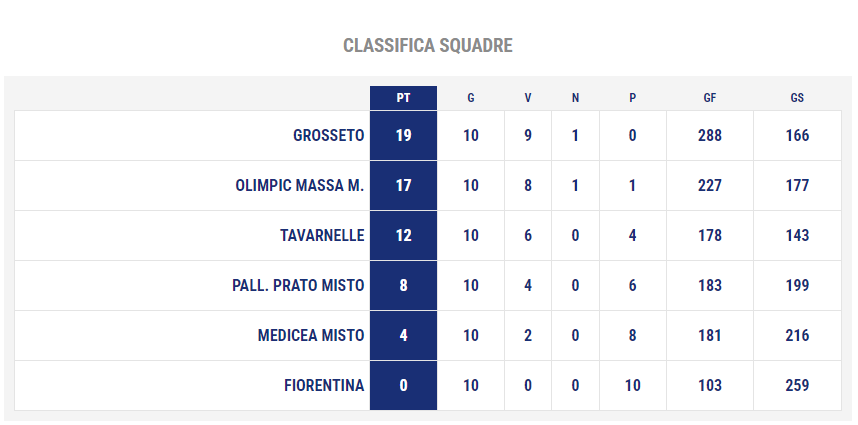Image resolution: width=858 pixels, height=425 pixels.
Task: Click the PT column header
Action: [403, 98]
